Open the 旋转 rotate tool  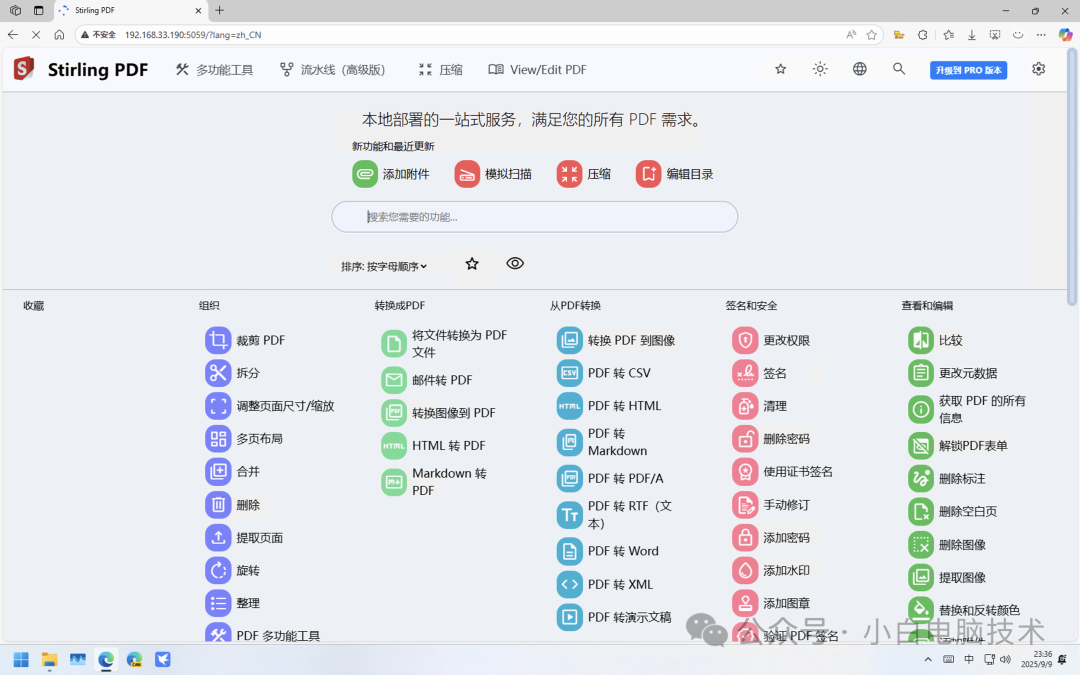pos(233,570)
